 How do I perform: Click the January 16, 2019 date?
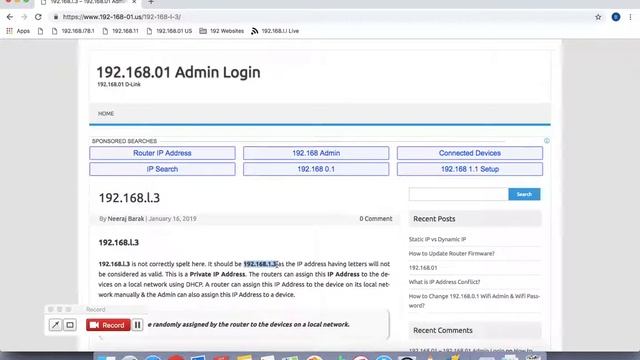172,219
